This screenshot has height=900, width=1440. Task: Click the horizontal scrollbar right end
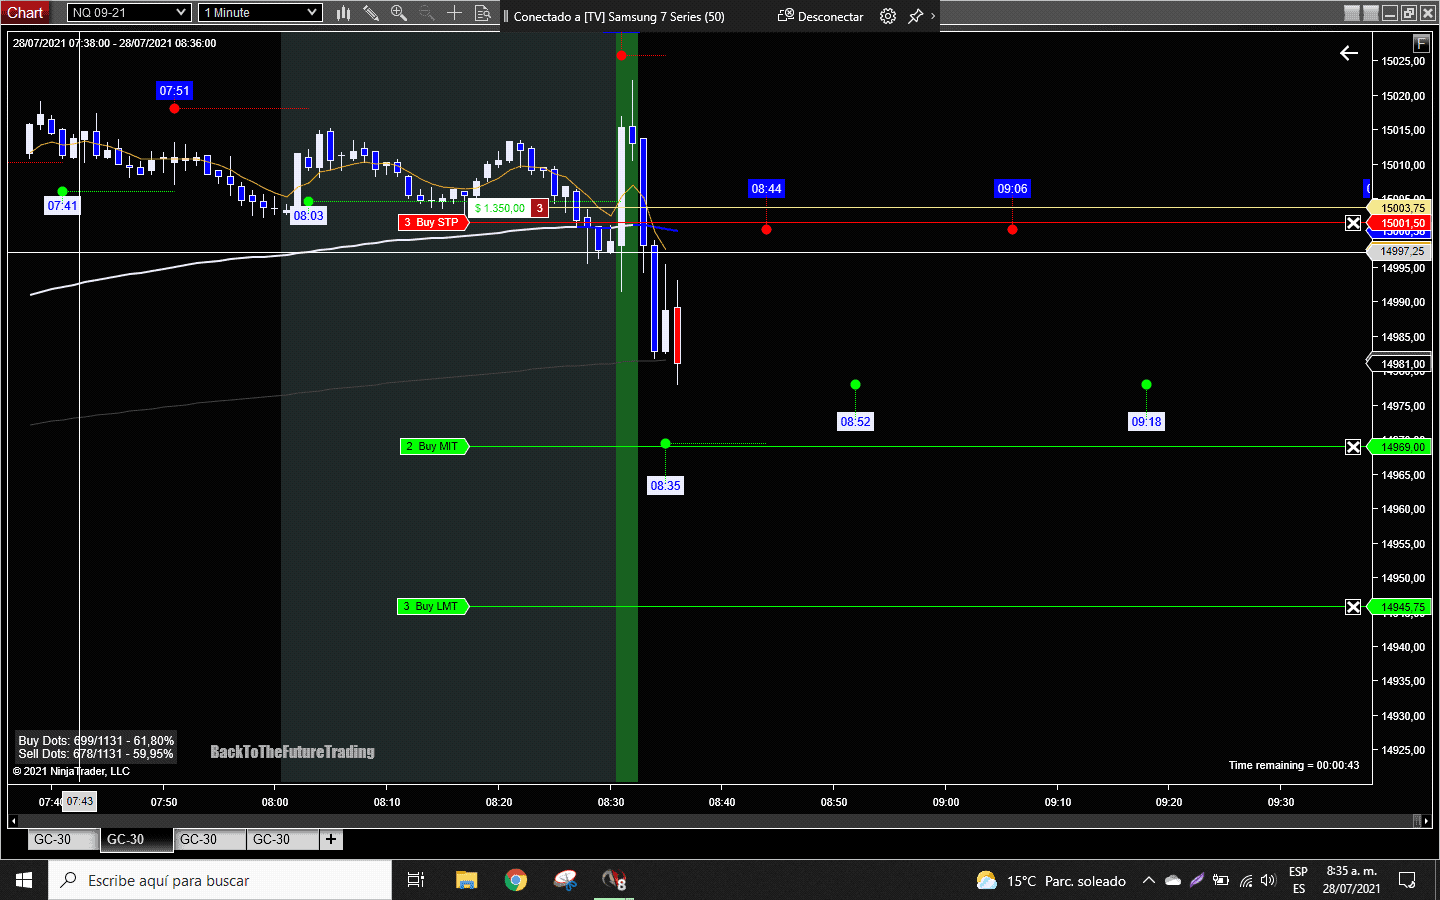click(x=1425, y=821)
